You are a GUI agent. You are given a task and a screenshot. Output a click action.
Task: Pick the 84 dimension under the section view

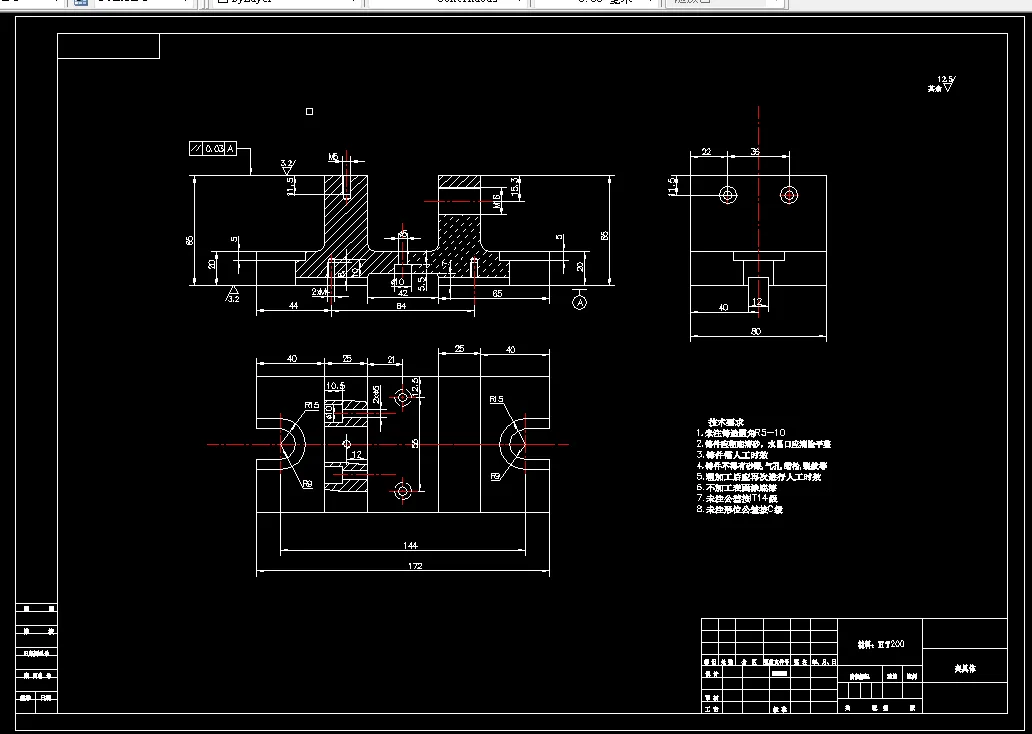coord(401,306)
